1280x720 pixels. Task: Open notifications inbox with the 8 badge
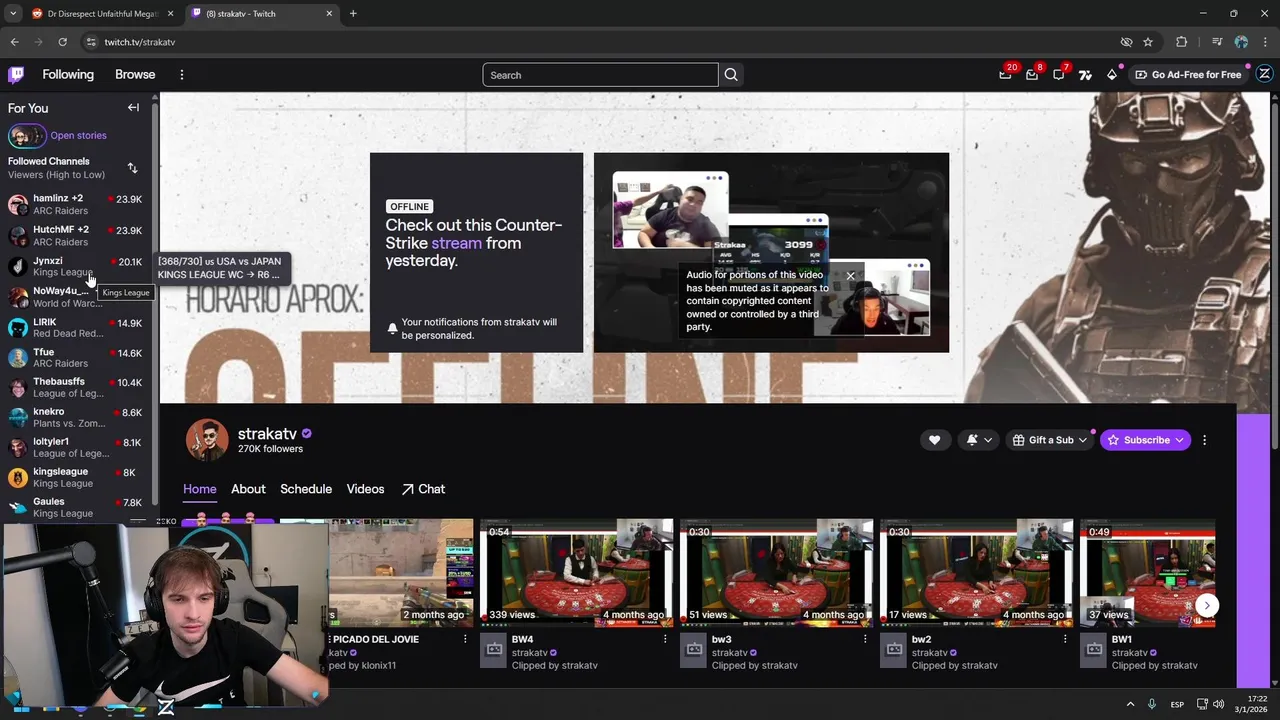pos(1032,74)
